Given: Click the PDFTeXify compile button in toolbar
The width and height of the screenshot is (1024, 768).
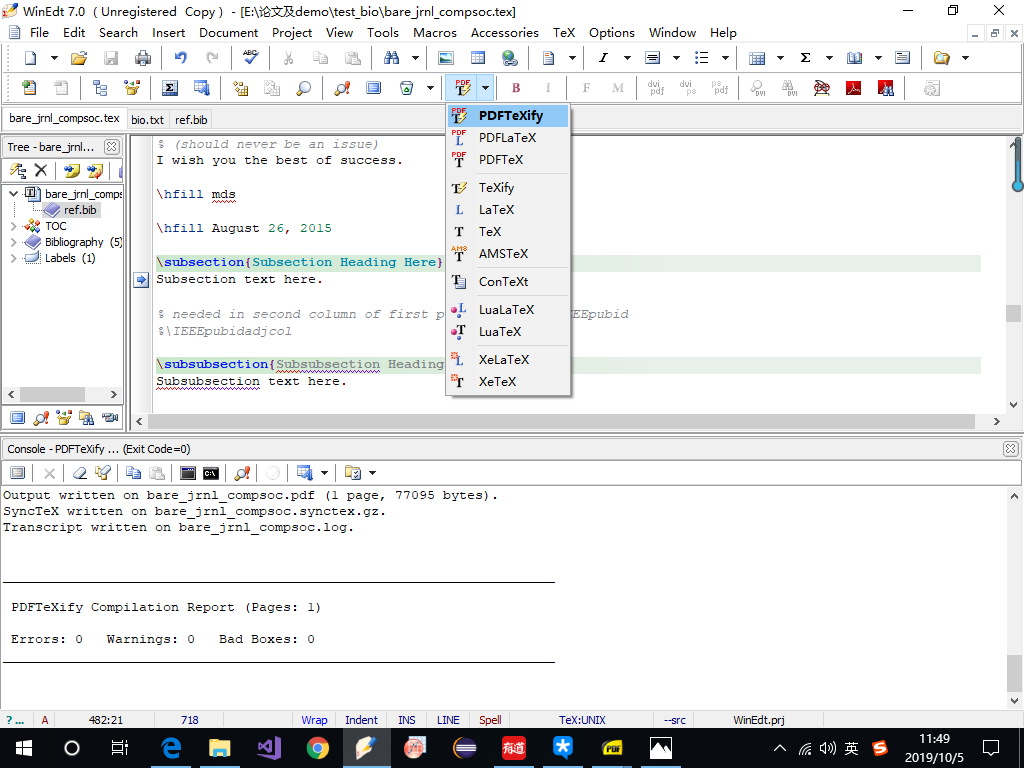Looking at the screenshot, I should point(462,88).
